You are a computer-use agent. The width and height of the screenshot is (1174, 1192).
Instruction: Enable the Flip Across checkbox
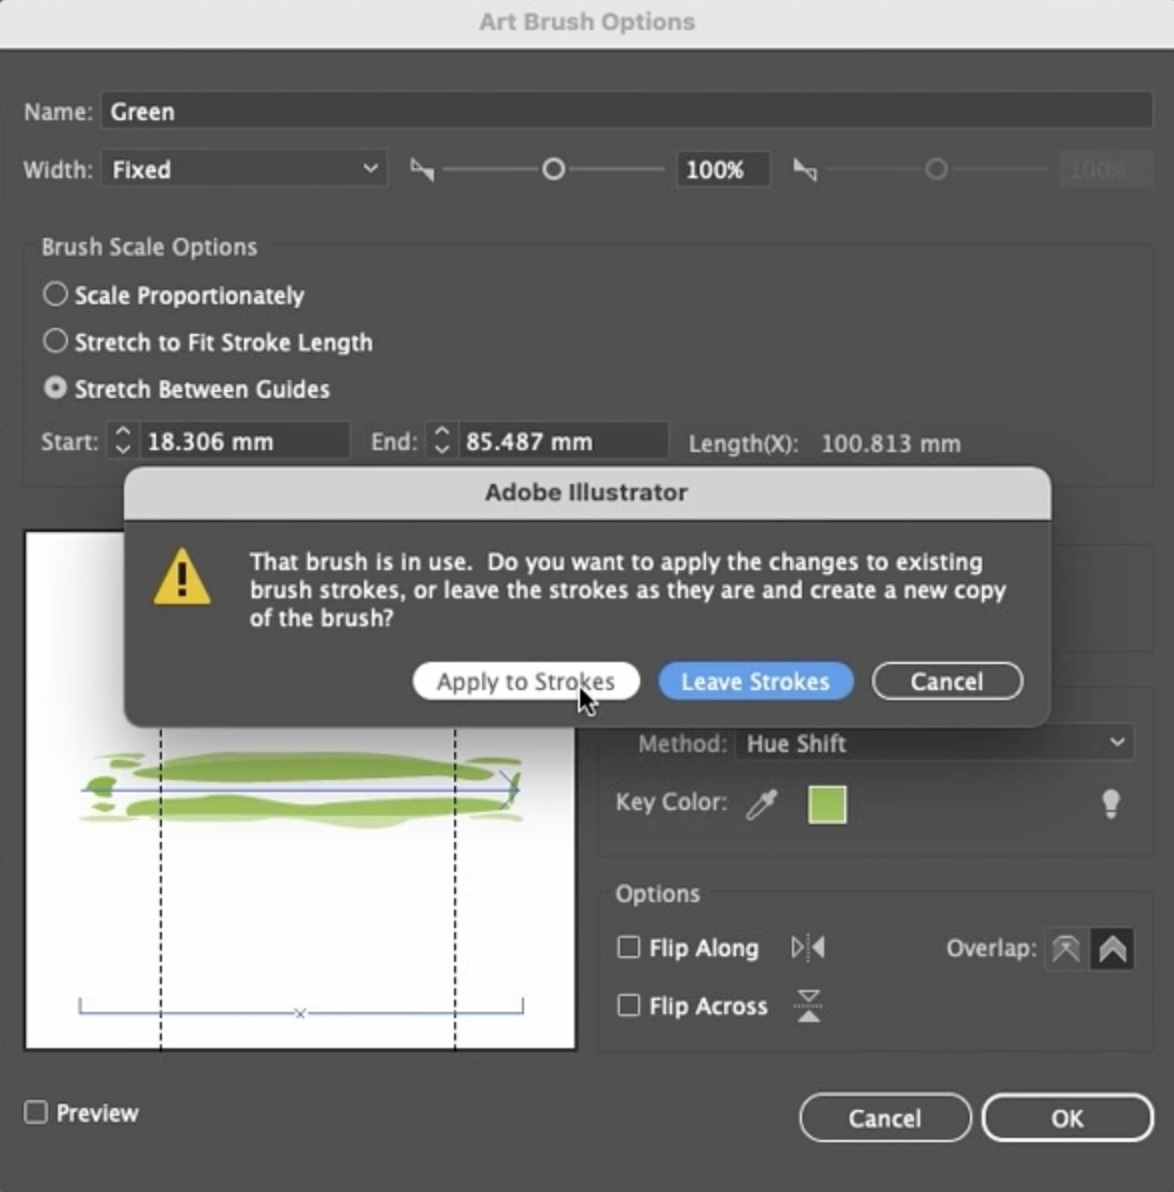pos(628,1005)
